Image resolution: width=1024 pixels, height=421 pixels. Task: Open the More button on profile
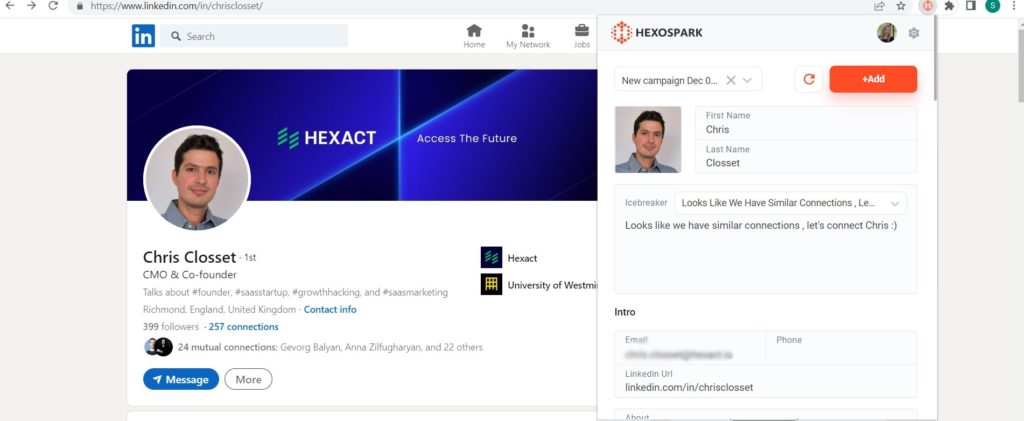click(x=248, y=379)
